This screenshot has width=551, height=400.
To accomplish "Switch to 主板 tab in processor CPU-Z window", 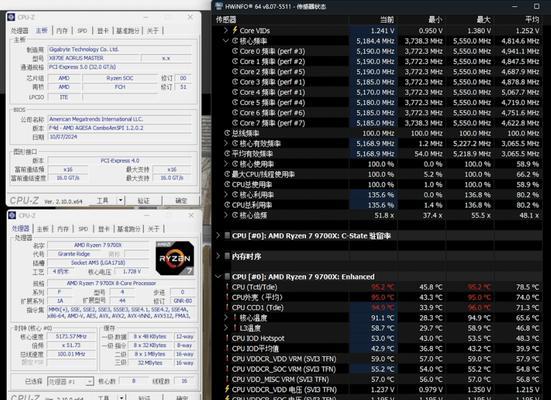I will [x=43, y=229].
